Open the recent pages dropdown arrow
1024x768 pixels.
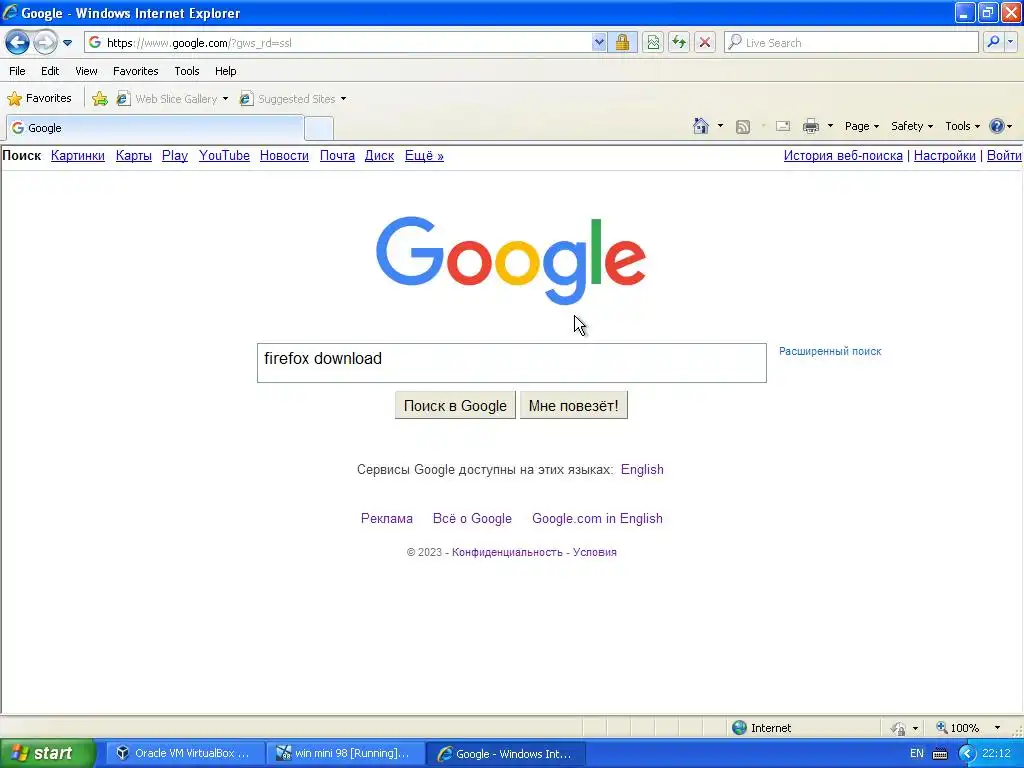click(67, 43)
